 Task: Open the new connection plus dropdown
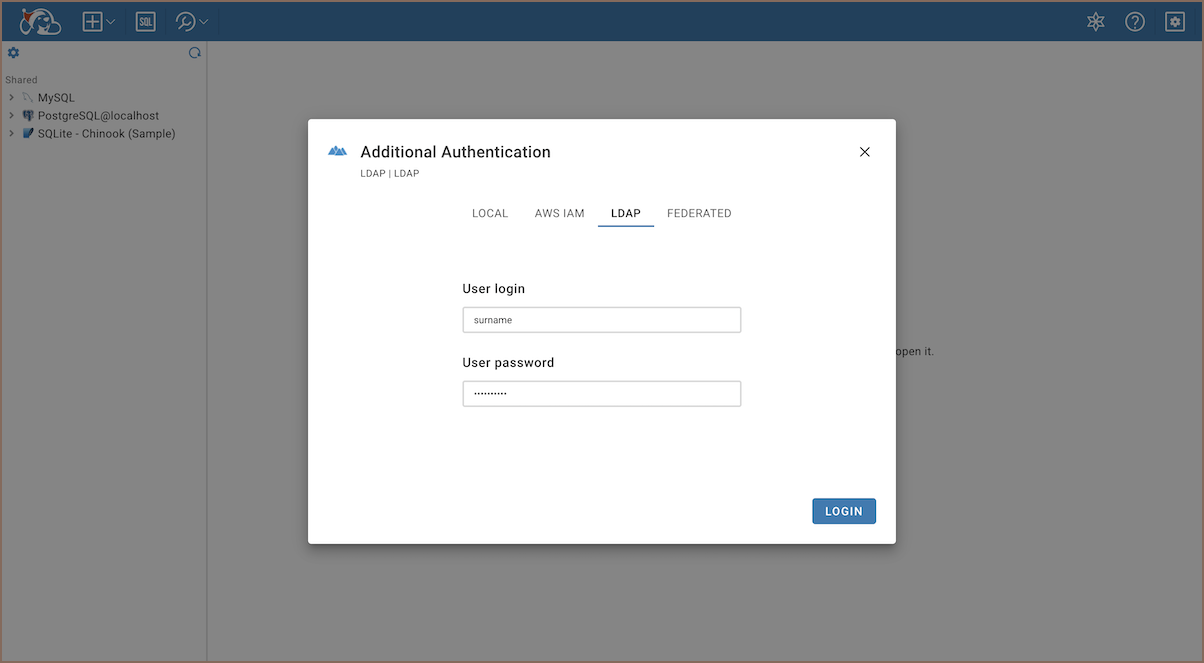[98, 21]
